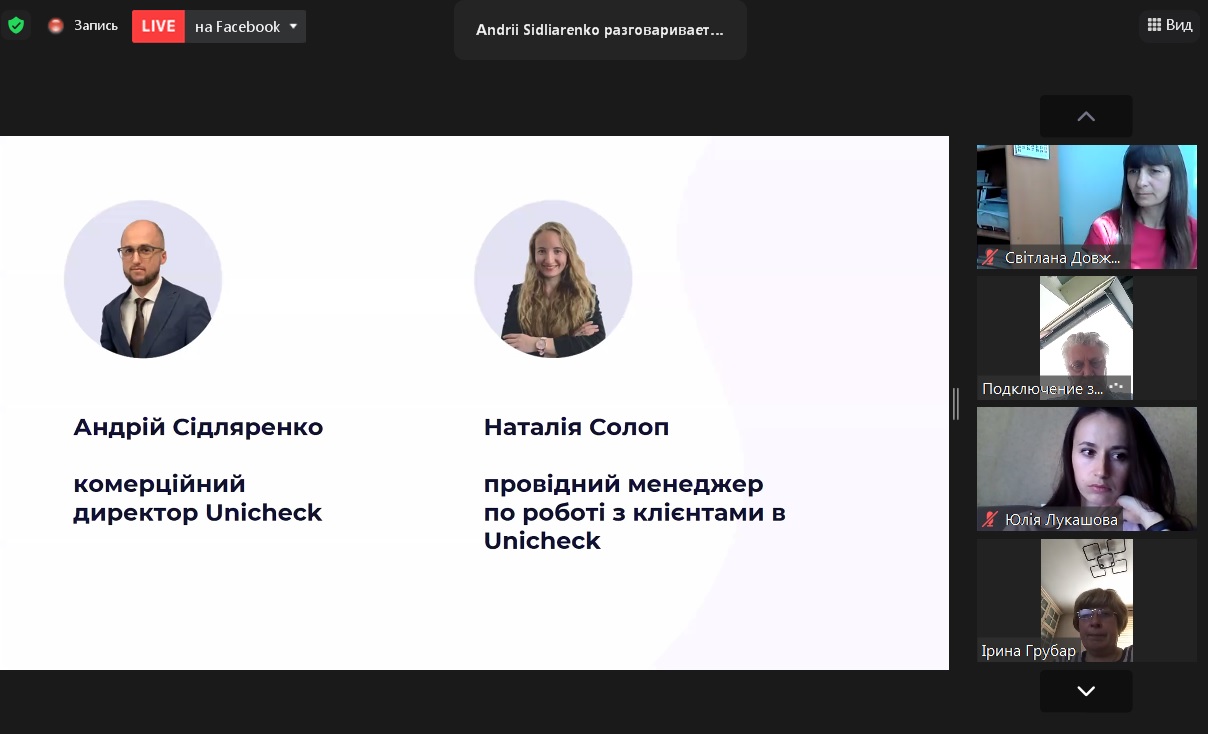Click the name 'Наталія Солоп' on slide

576,427
